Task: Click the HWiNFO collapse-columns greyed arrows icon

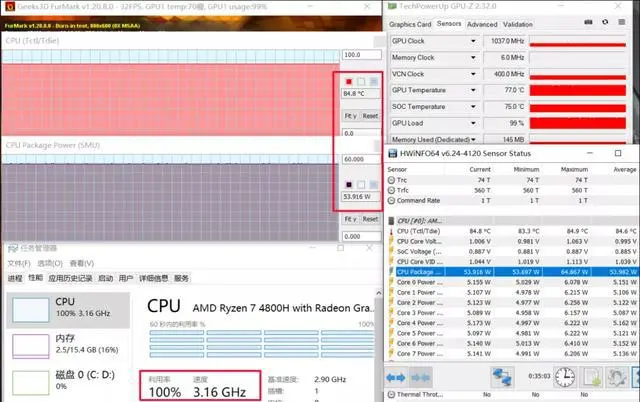Action: pyautogui.click(x=420, y=378)
